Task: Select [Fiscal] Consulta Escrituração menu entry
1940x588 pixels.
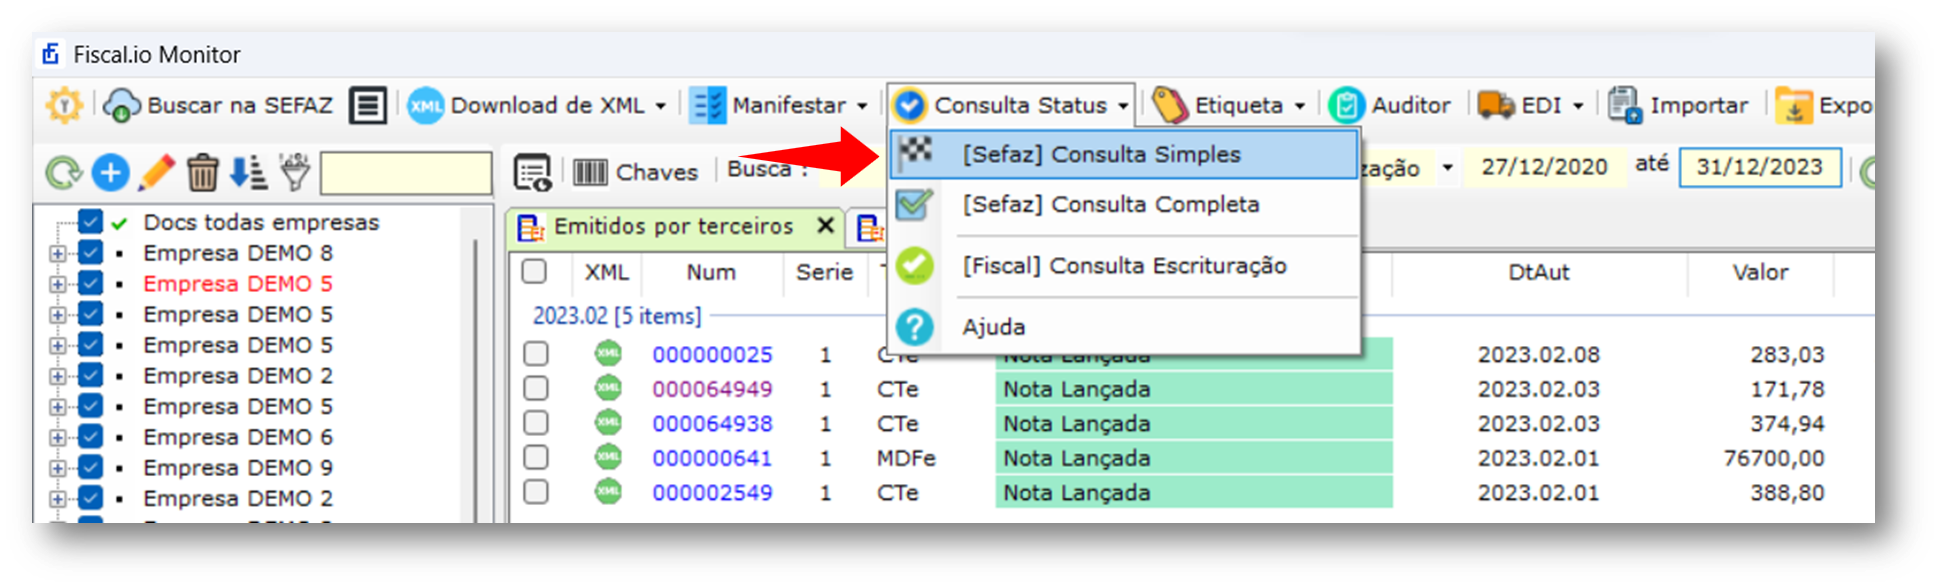Action: point(1124,266)
